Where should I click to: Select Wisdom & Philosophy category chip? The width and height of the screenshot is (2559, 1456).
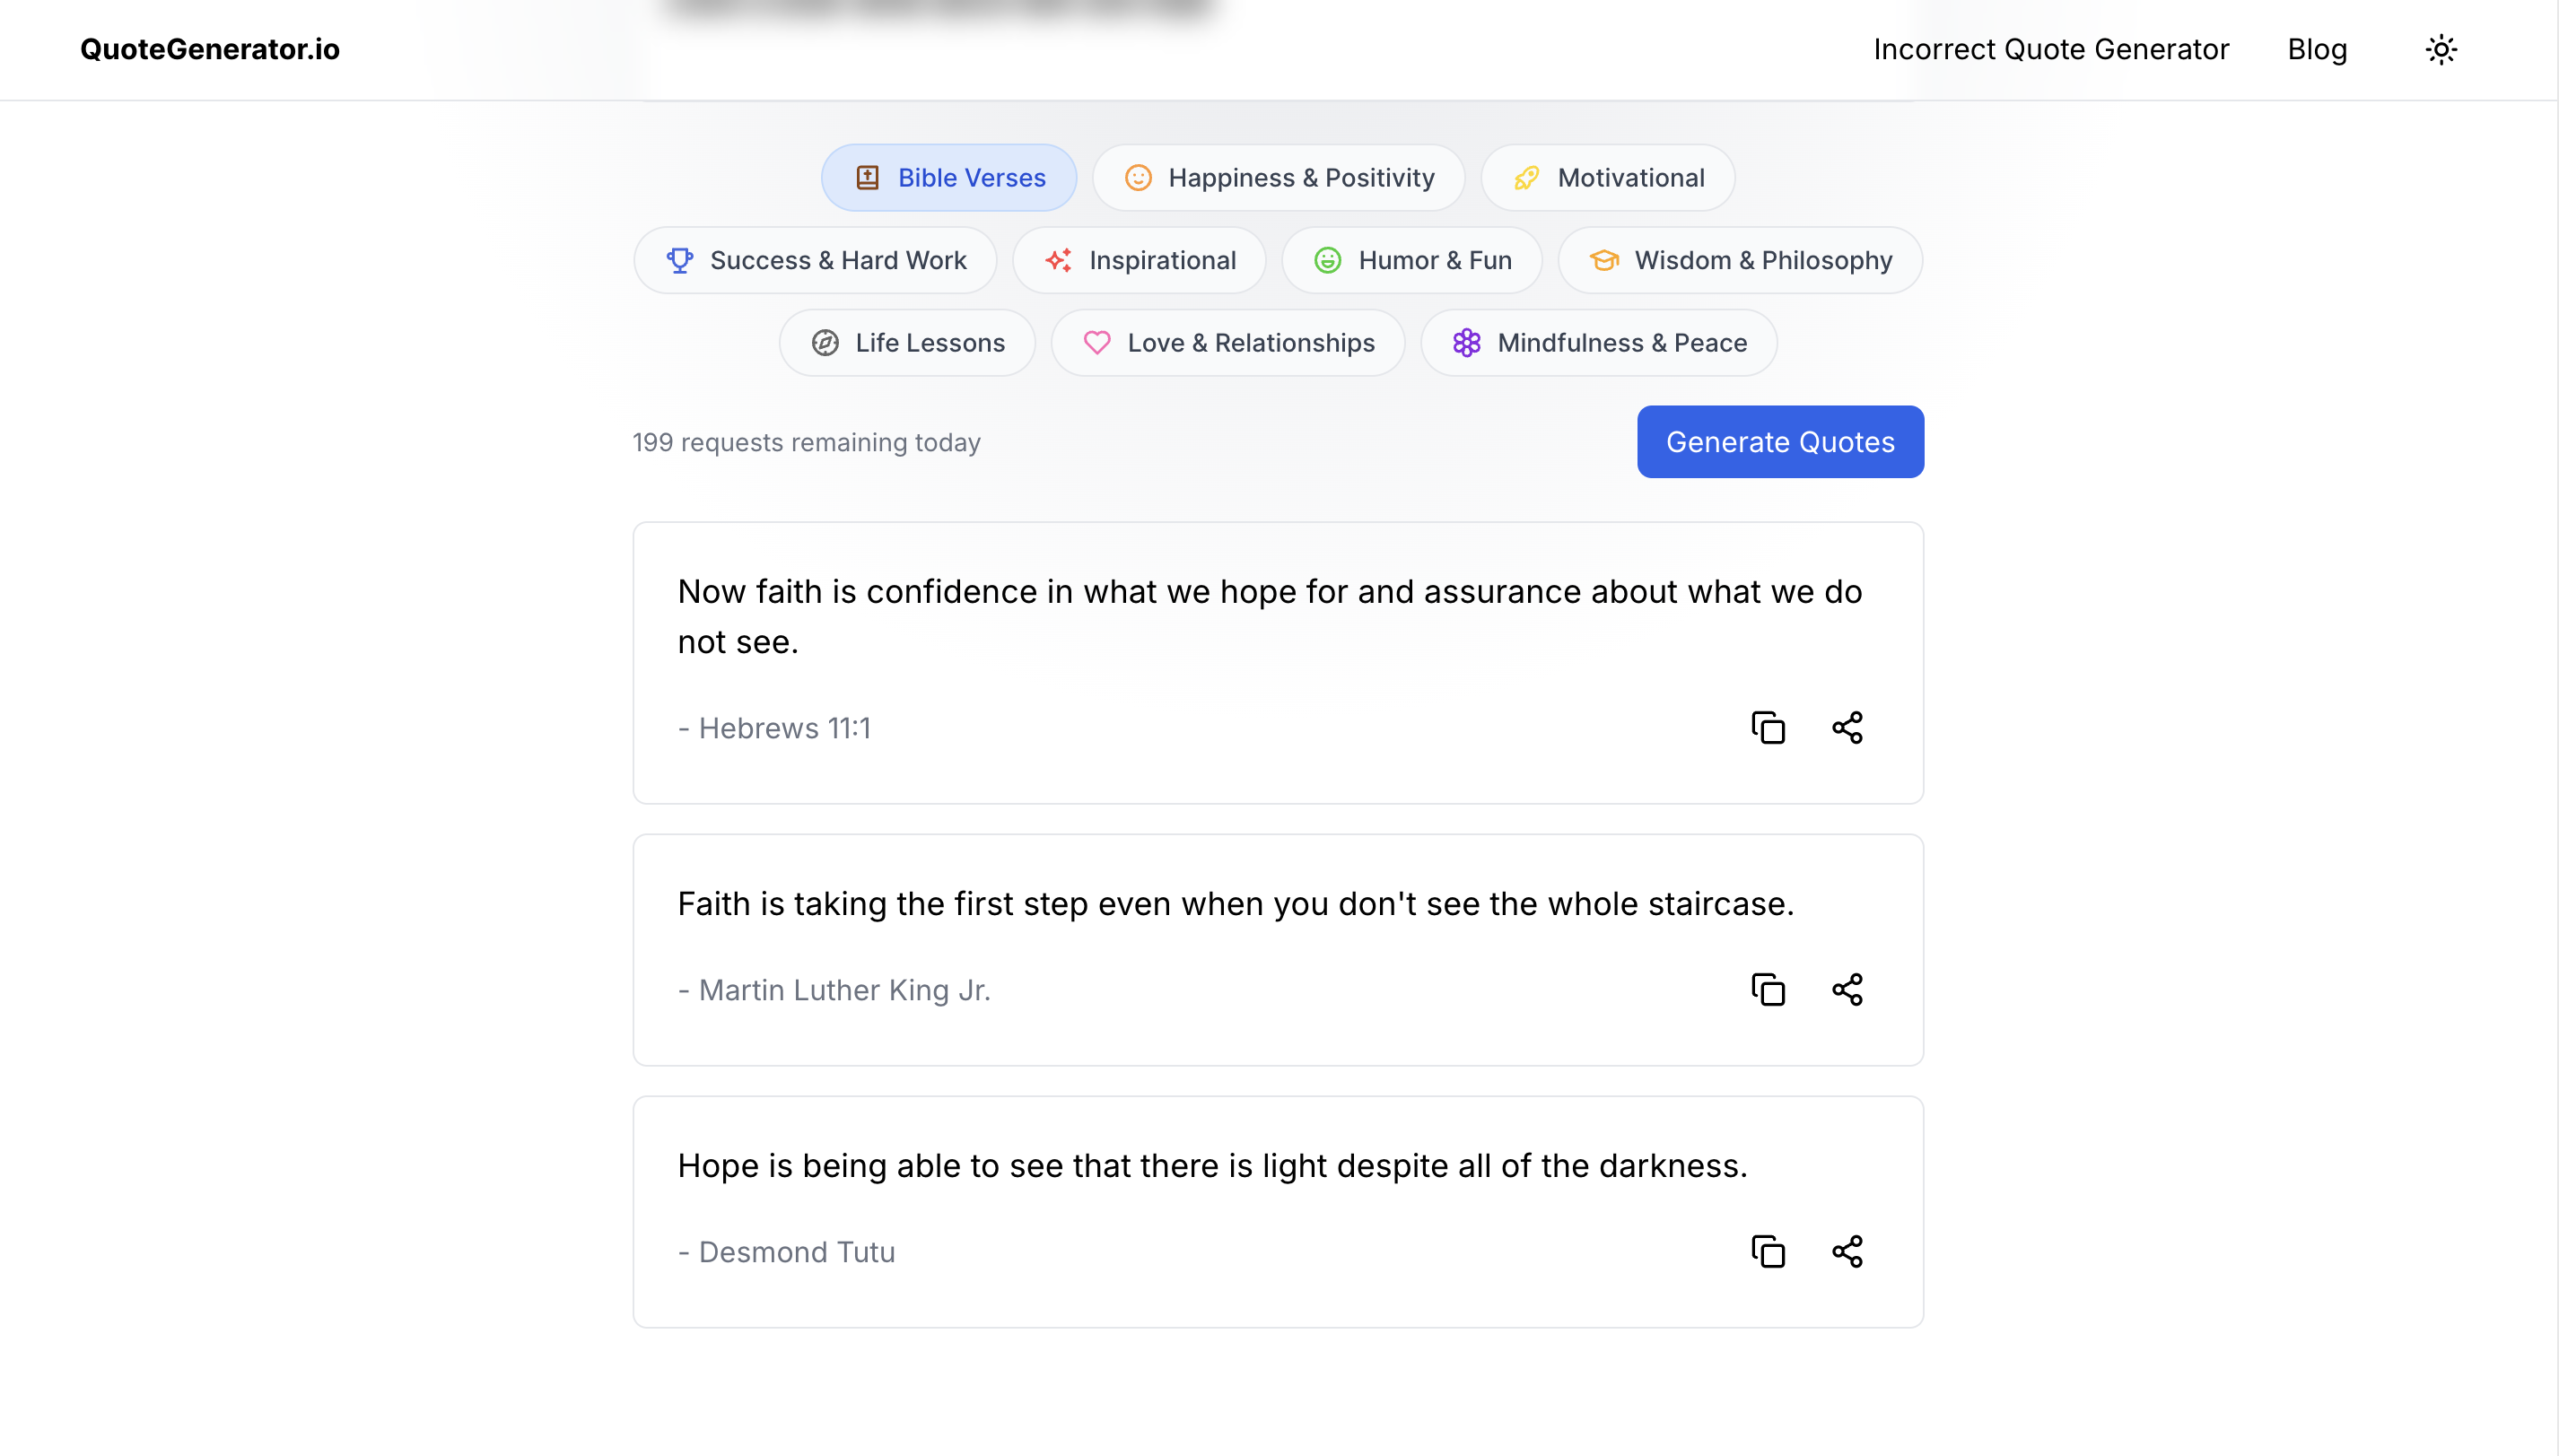tap(1739, 261)
